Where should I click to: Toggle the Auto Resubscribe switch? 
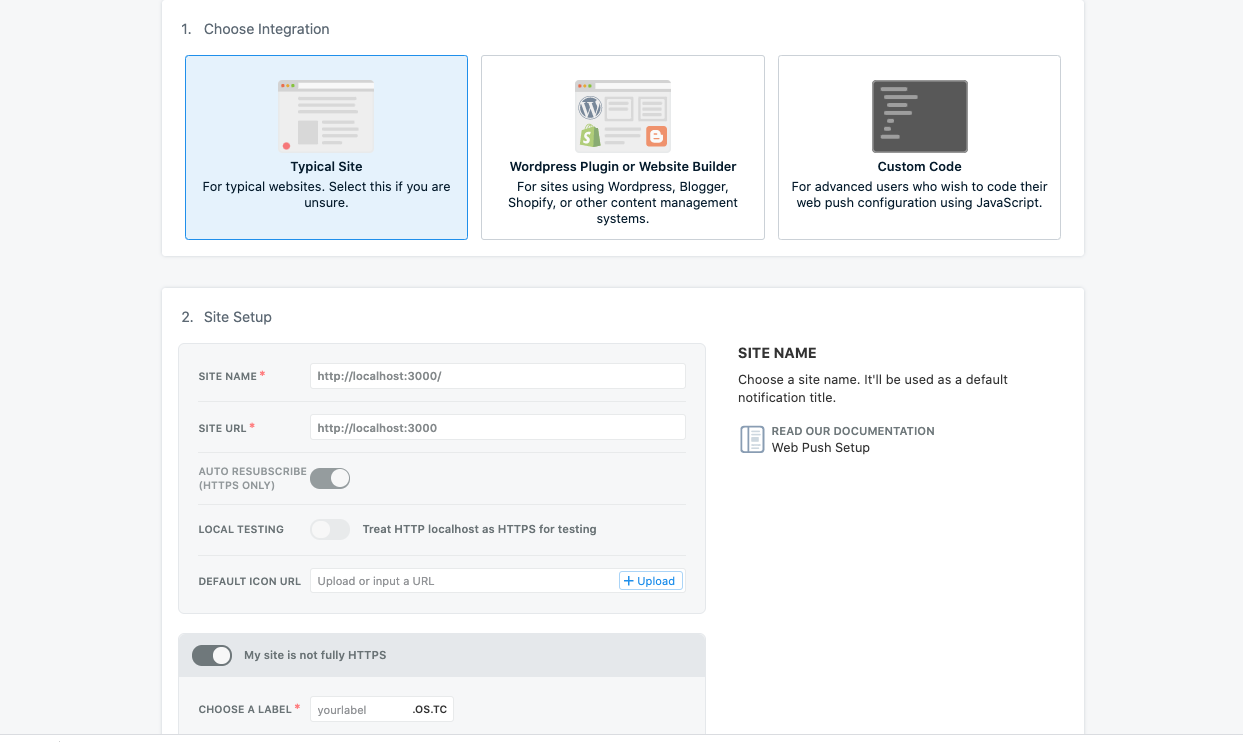pos(330,478)
